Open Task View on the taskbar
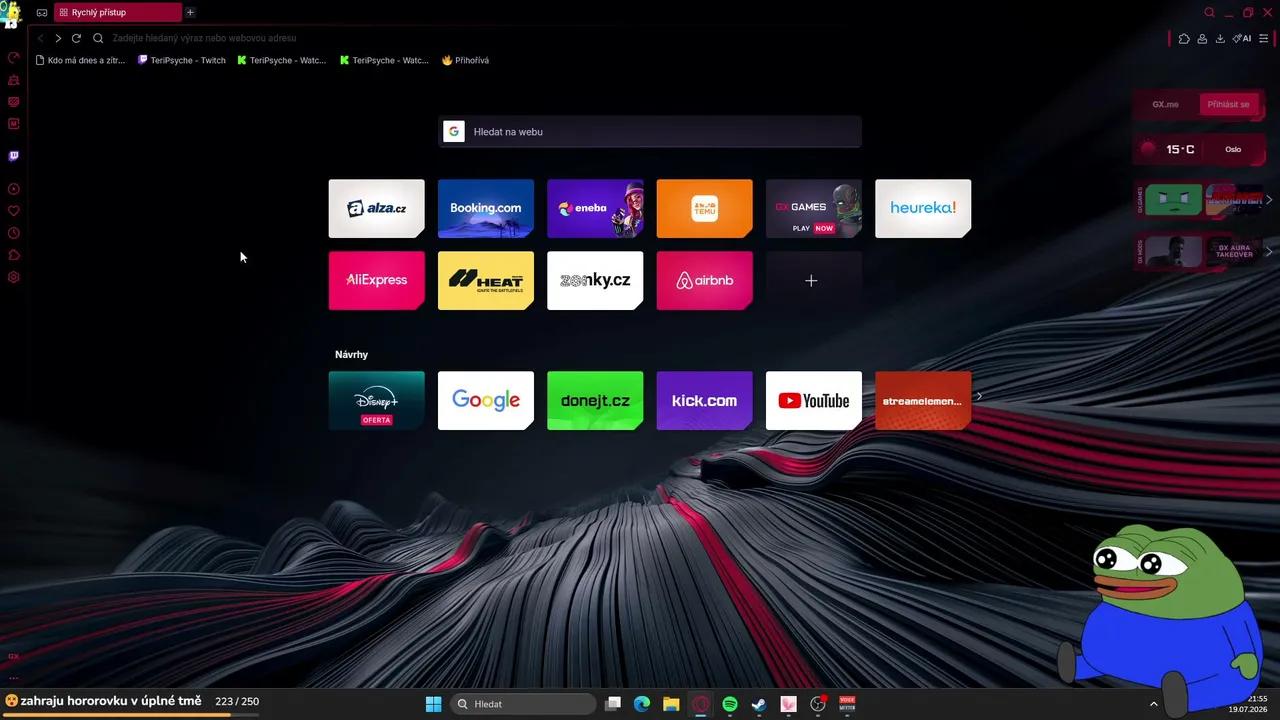Screen dimensions: 1280x720 [x=613, y=704]
